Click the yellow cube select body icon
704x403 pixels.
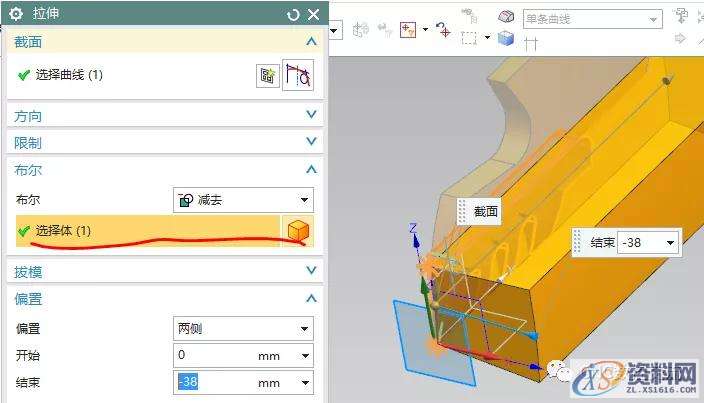tap(298, 231)
